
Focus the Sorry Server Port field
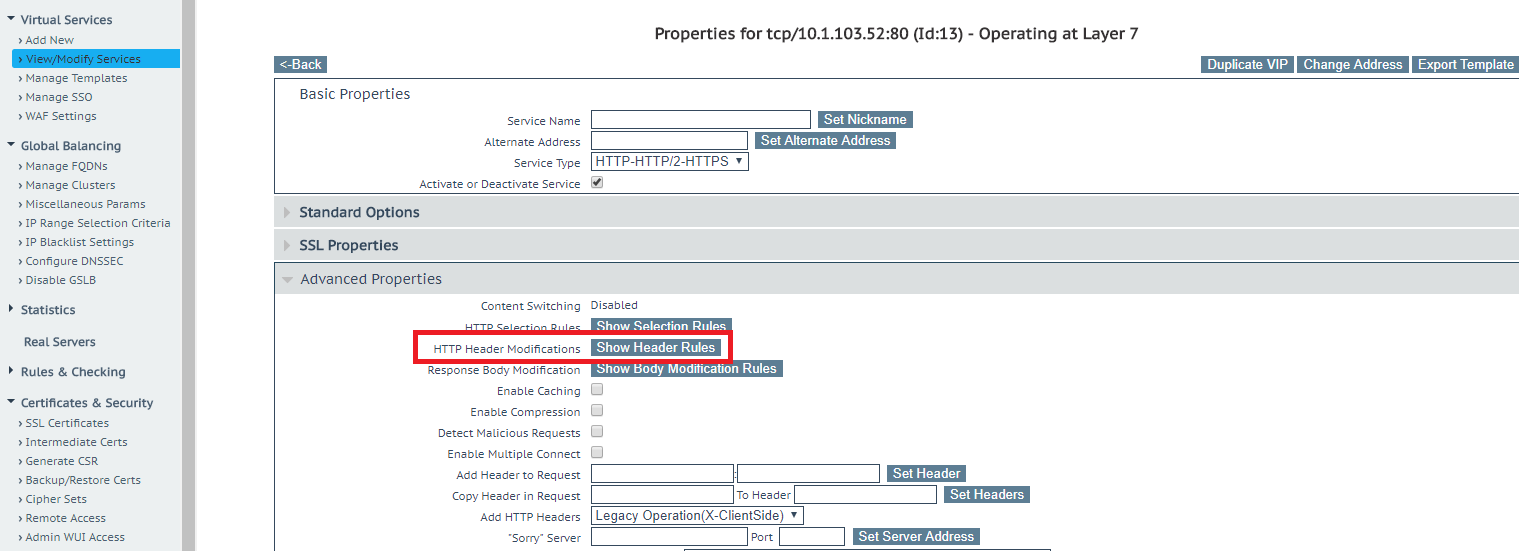(x=812, y=536)
